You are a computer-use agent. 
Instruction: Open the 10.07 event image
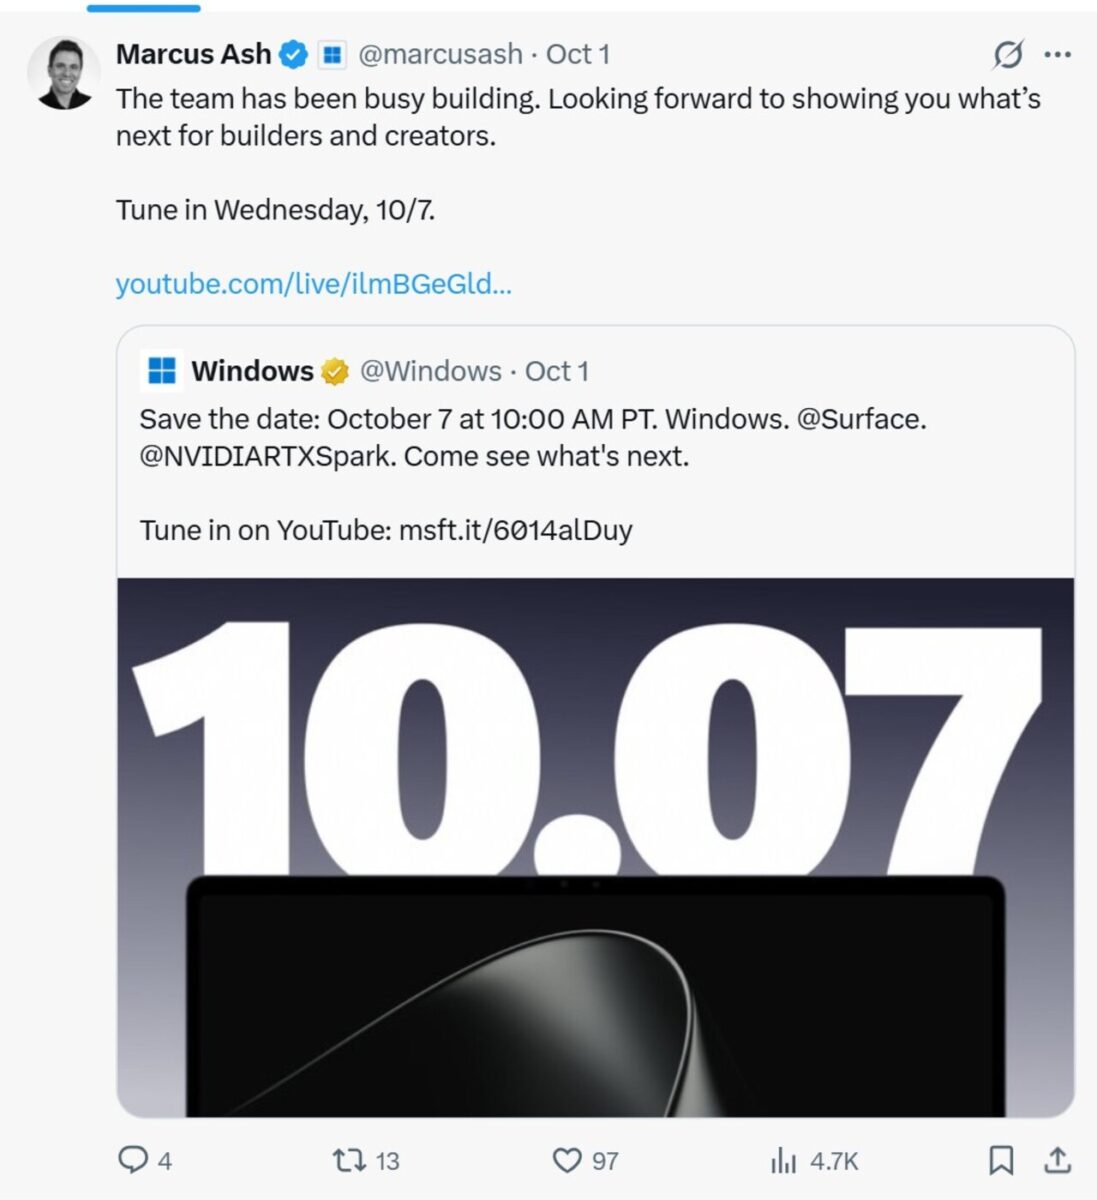click(x=596, y=848)
